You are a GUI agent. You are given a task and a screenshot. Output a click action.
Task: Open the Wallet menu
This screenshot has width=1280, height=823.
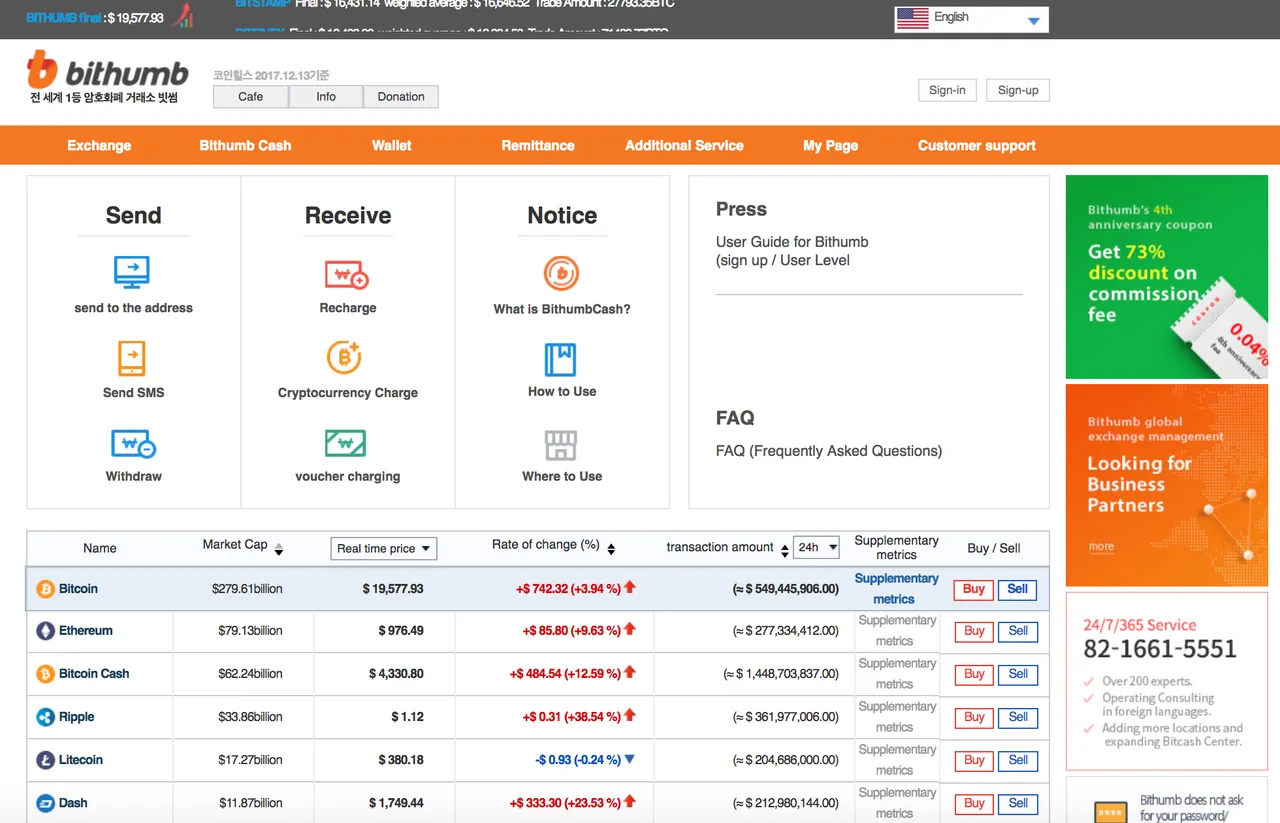coord(392,145)
